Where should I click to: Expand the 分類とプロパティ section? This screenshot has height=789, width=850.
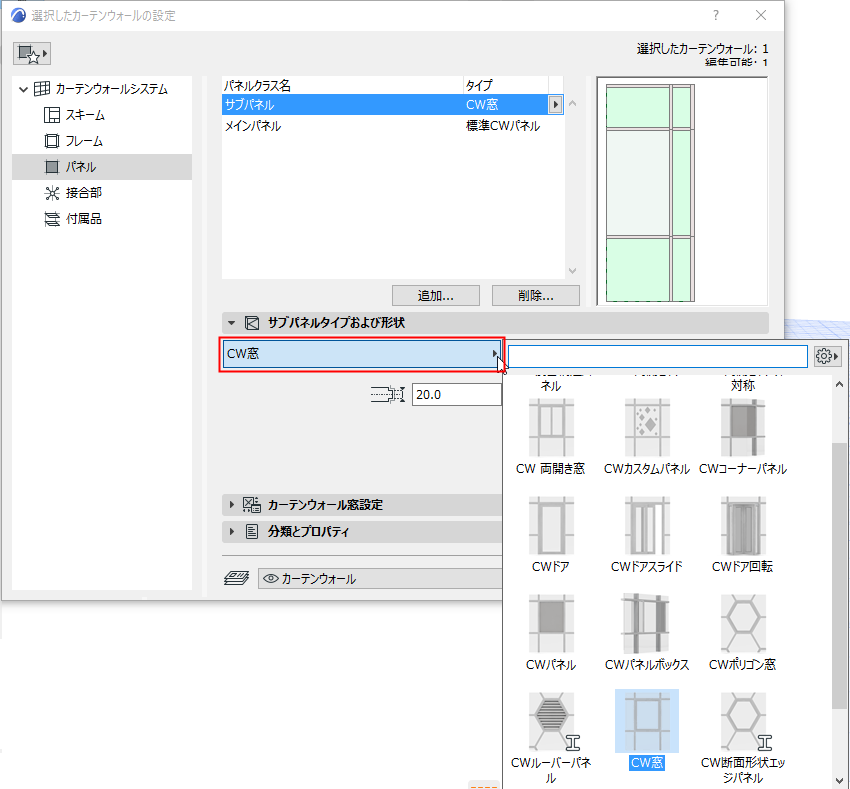point(231,531)
